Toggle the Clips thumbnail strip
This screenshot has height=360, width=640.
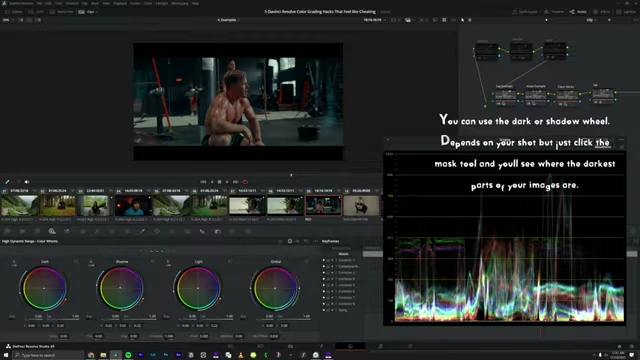pyautogui.click(x=87, y=12)
